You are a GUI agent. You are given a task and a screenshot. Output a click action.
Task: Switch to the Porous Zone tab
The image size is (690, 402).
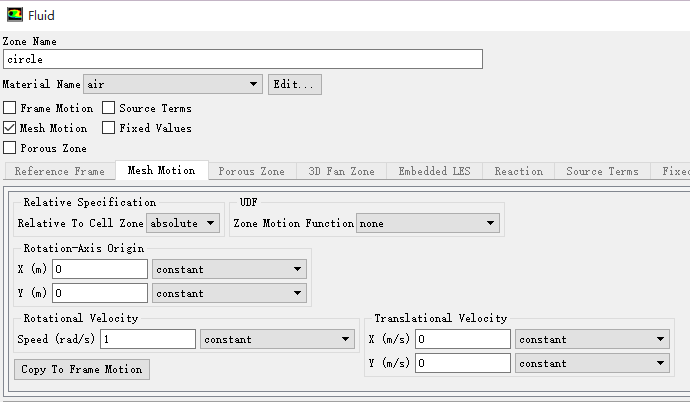(x=252, y=171)
